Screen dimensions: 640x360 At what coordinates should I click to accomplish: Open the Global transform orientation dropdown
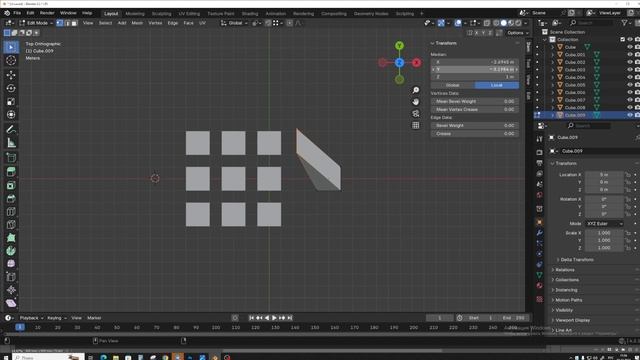click(x=234, y=23)
